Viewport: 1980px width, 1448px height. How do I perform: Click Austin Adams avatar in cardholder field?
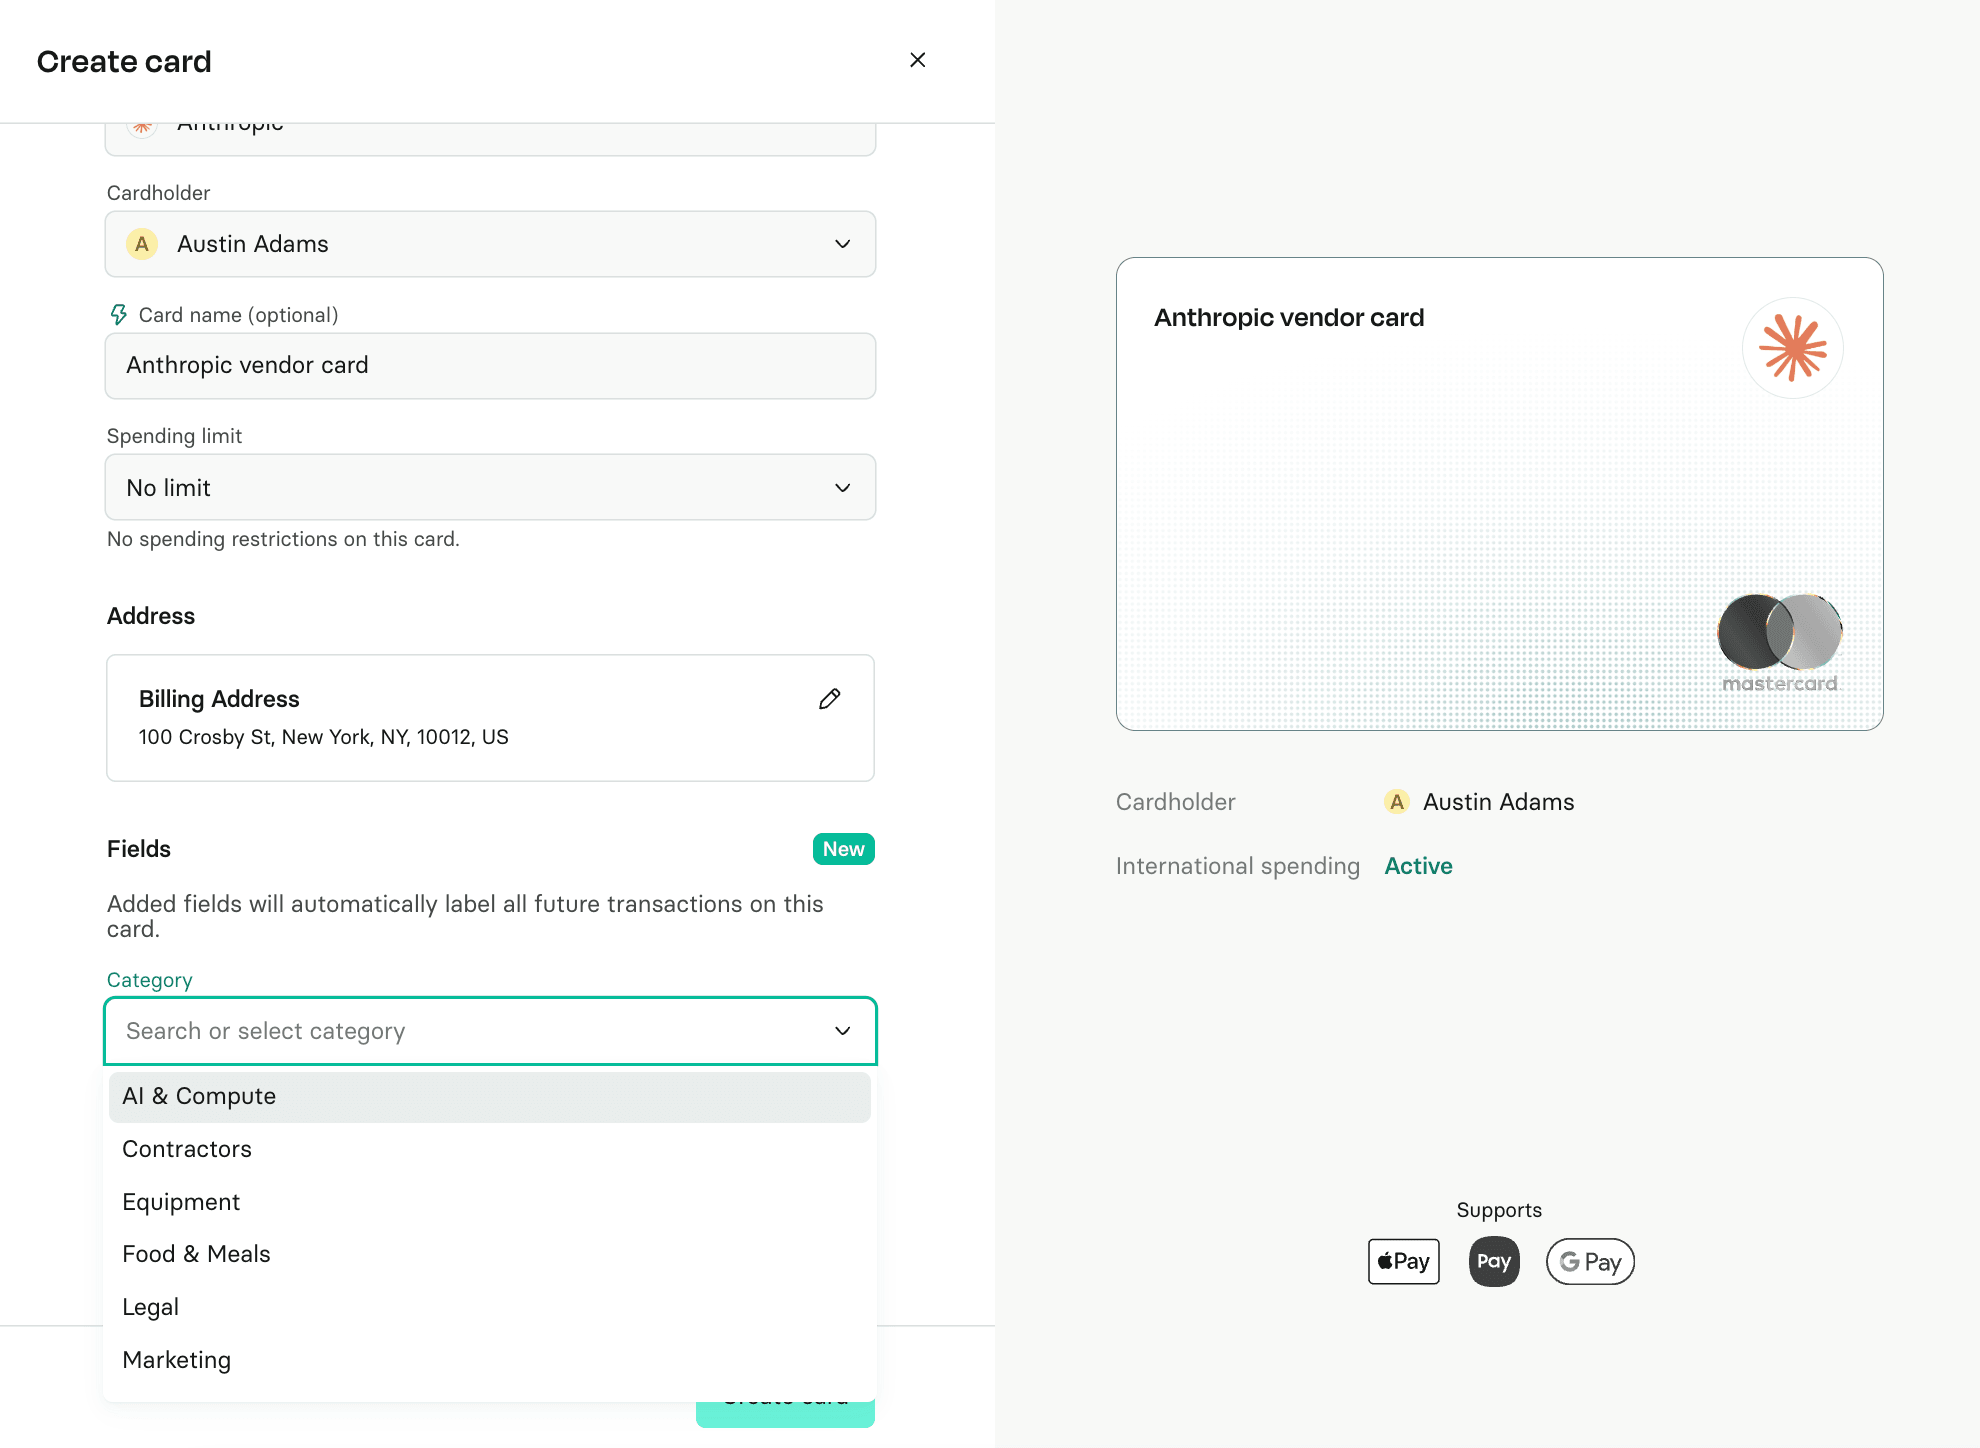(x=142, y=244)
